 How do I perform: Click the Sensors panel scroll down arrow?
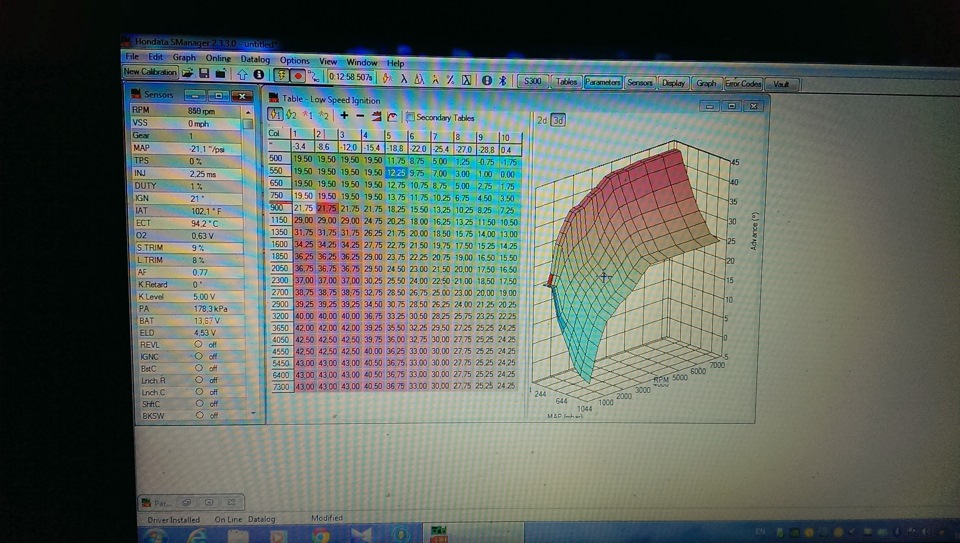[x=253, y=414]
